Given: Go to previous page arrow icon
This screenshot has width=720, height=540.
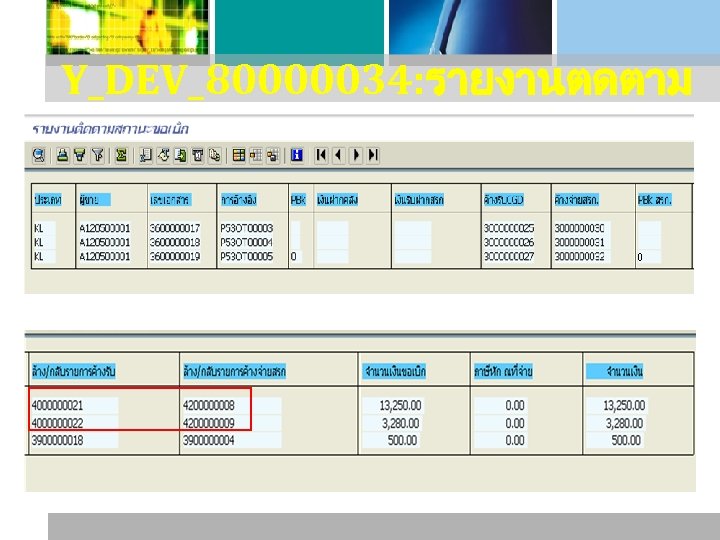Looking at the screenshot, I should (x=338, y=155).
